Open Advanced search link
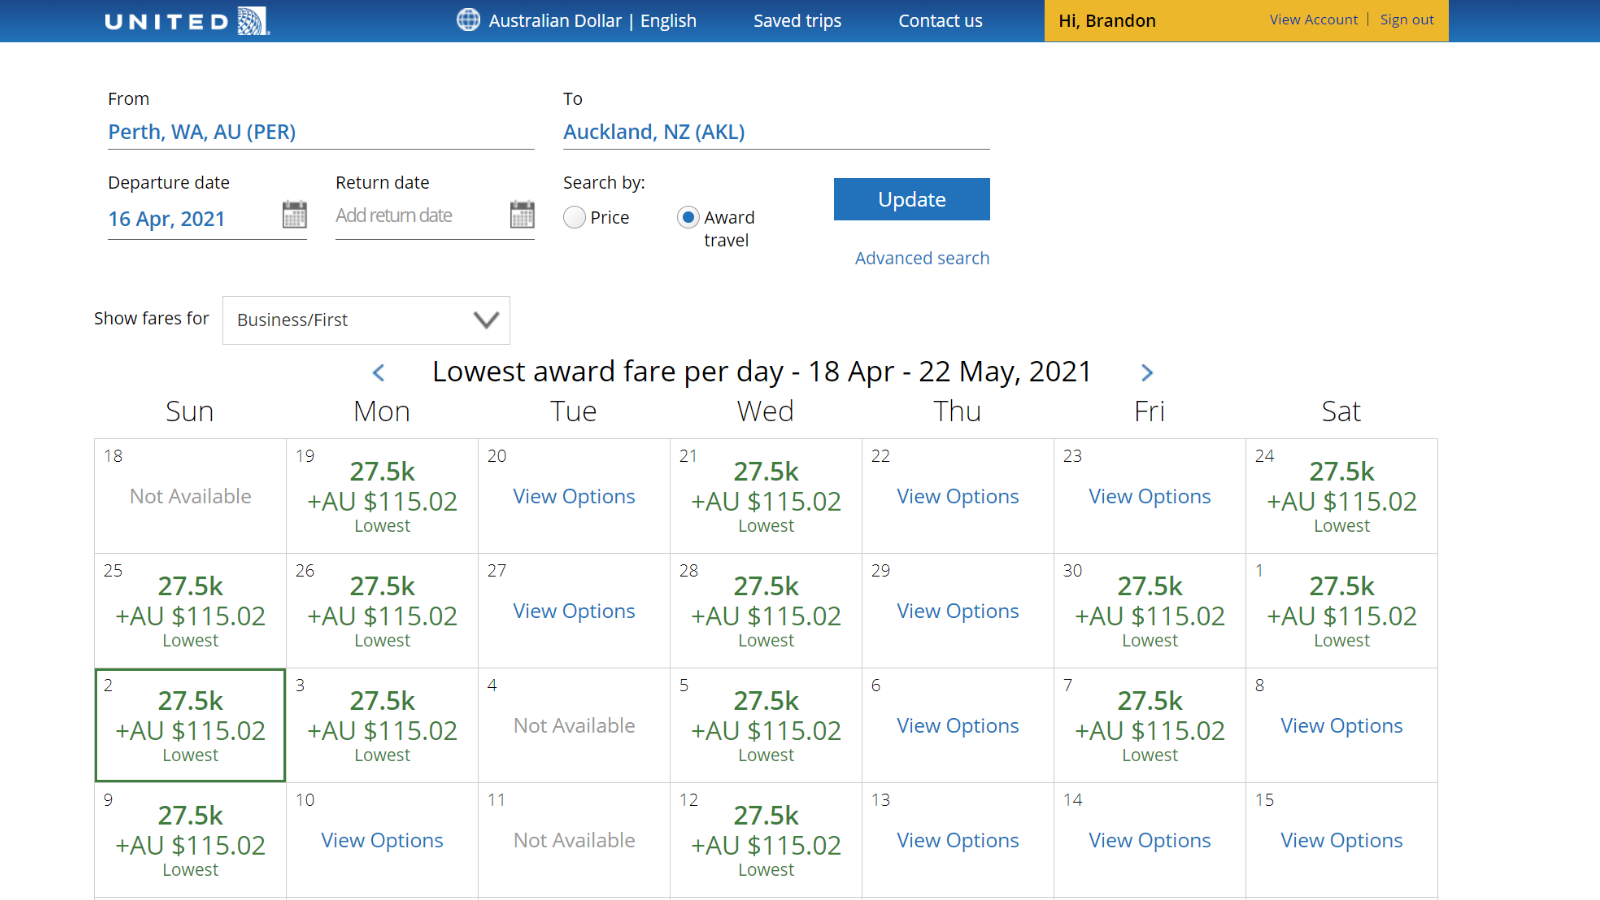1600x900 pixels. pos(922,258)
